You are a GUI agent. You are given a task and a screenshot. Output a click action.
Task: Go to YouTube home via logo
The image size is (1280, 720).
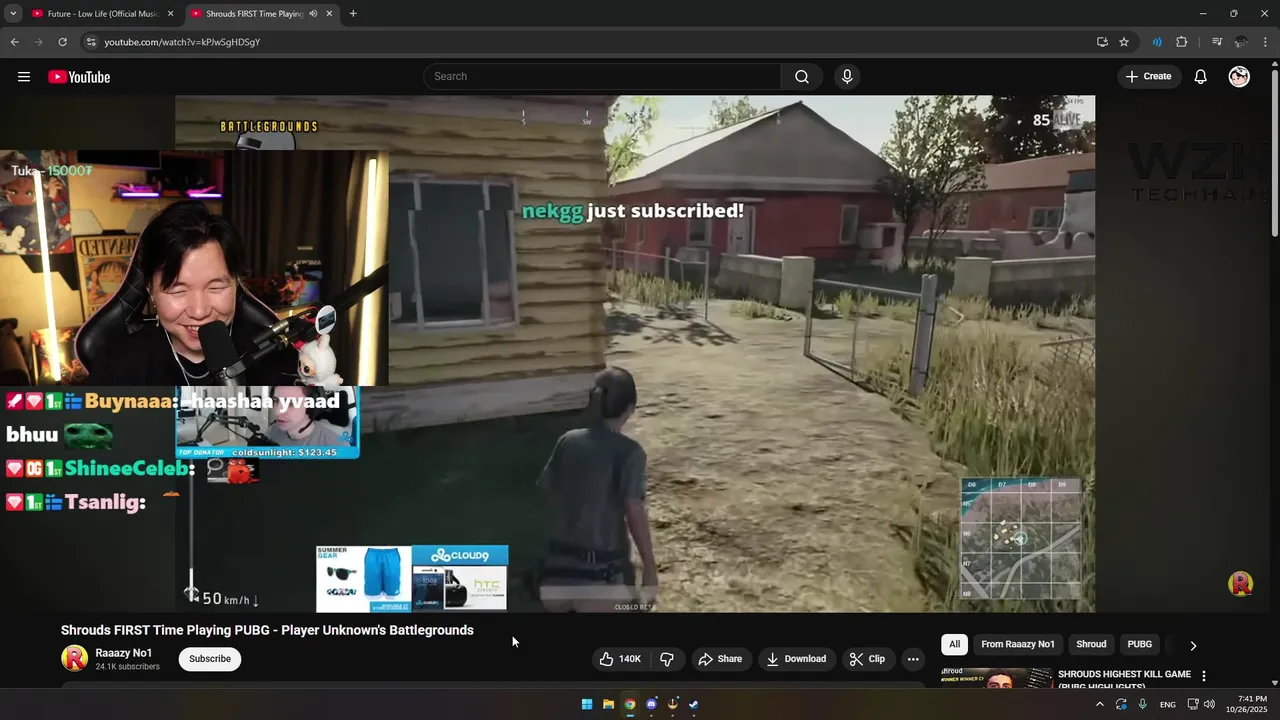(x=79, y=77)
